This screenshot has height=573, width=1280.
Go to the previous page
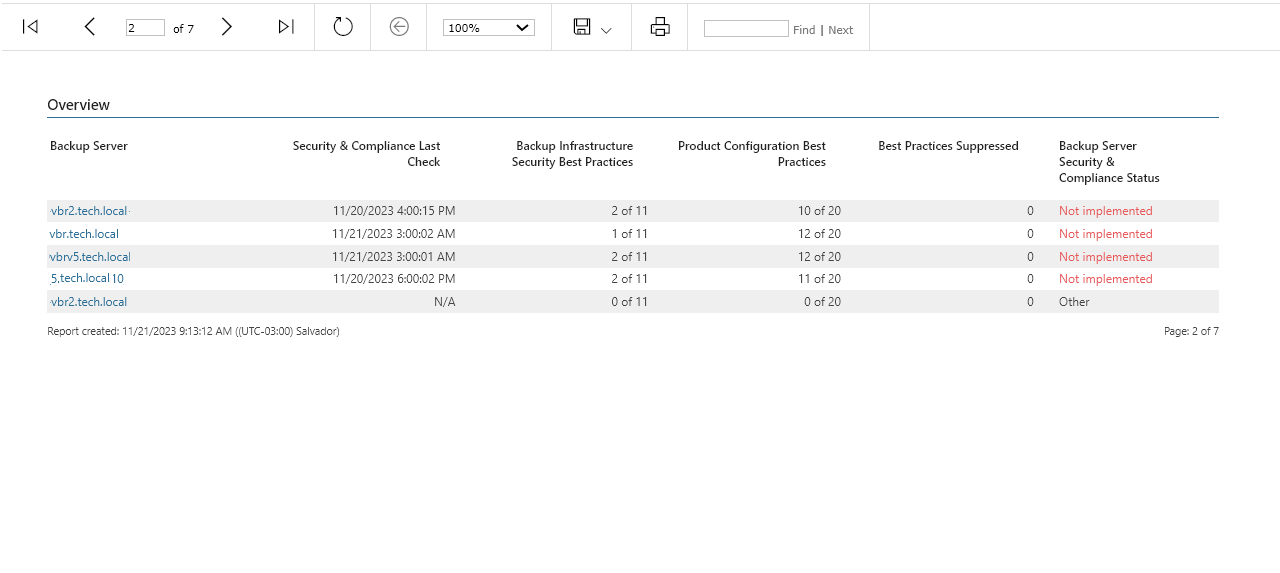pyautogui.click(x=90, y=27)
